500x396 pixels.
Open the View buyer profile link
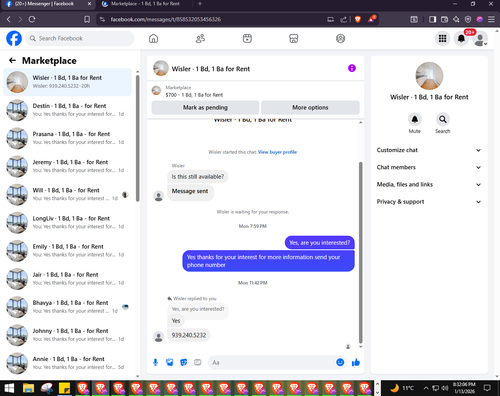coord(277,152)
